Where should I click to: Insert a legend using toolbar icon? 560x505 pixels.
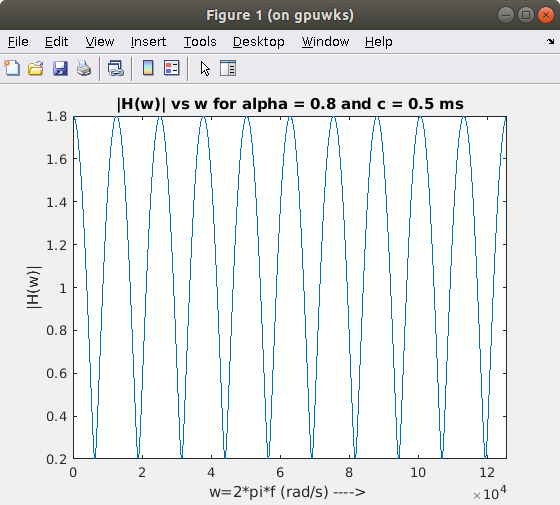click(171, 68)
